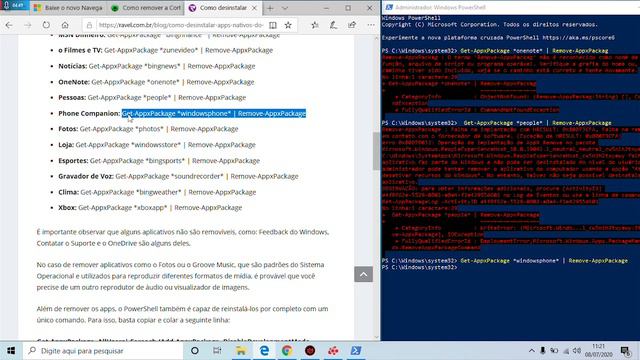Open the Action Center notifications icon

[625, 351]
